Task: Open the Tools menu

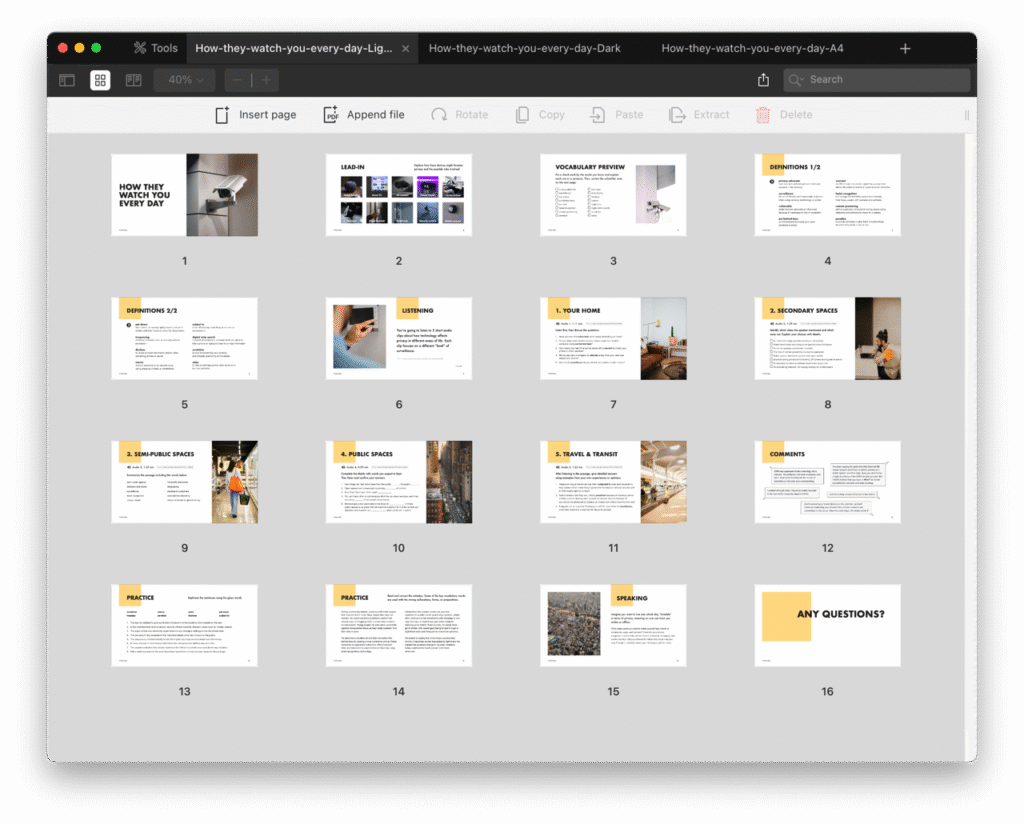Action: click(x=155, y=48)
